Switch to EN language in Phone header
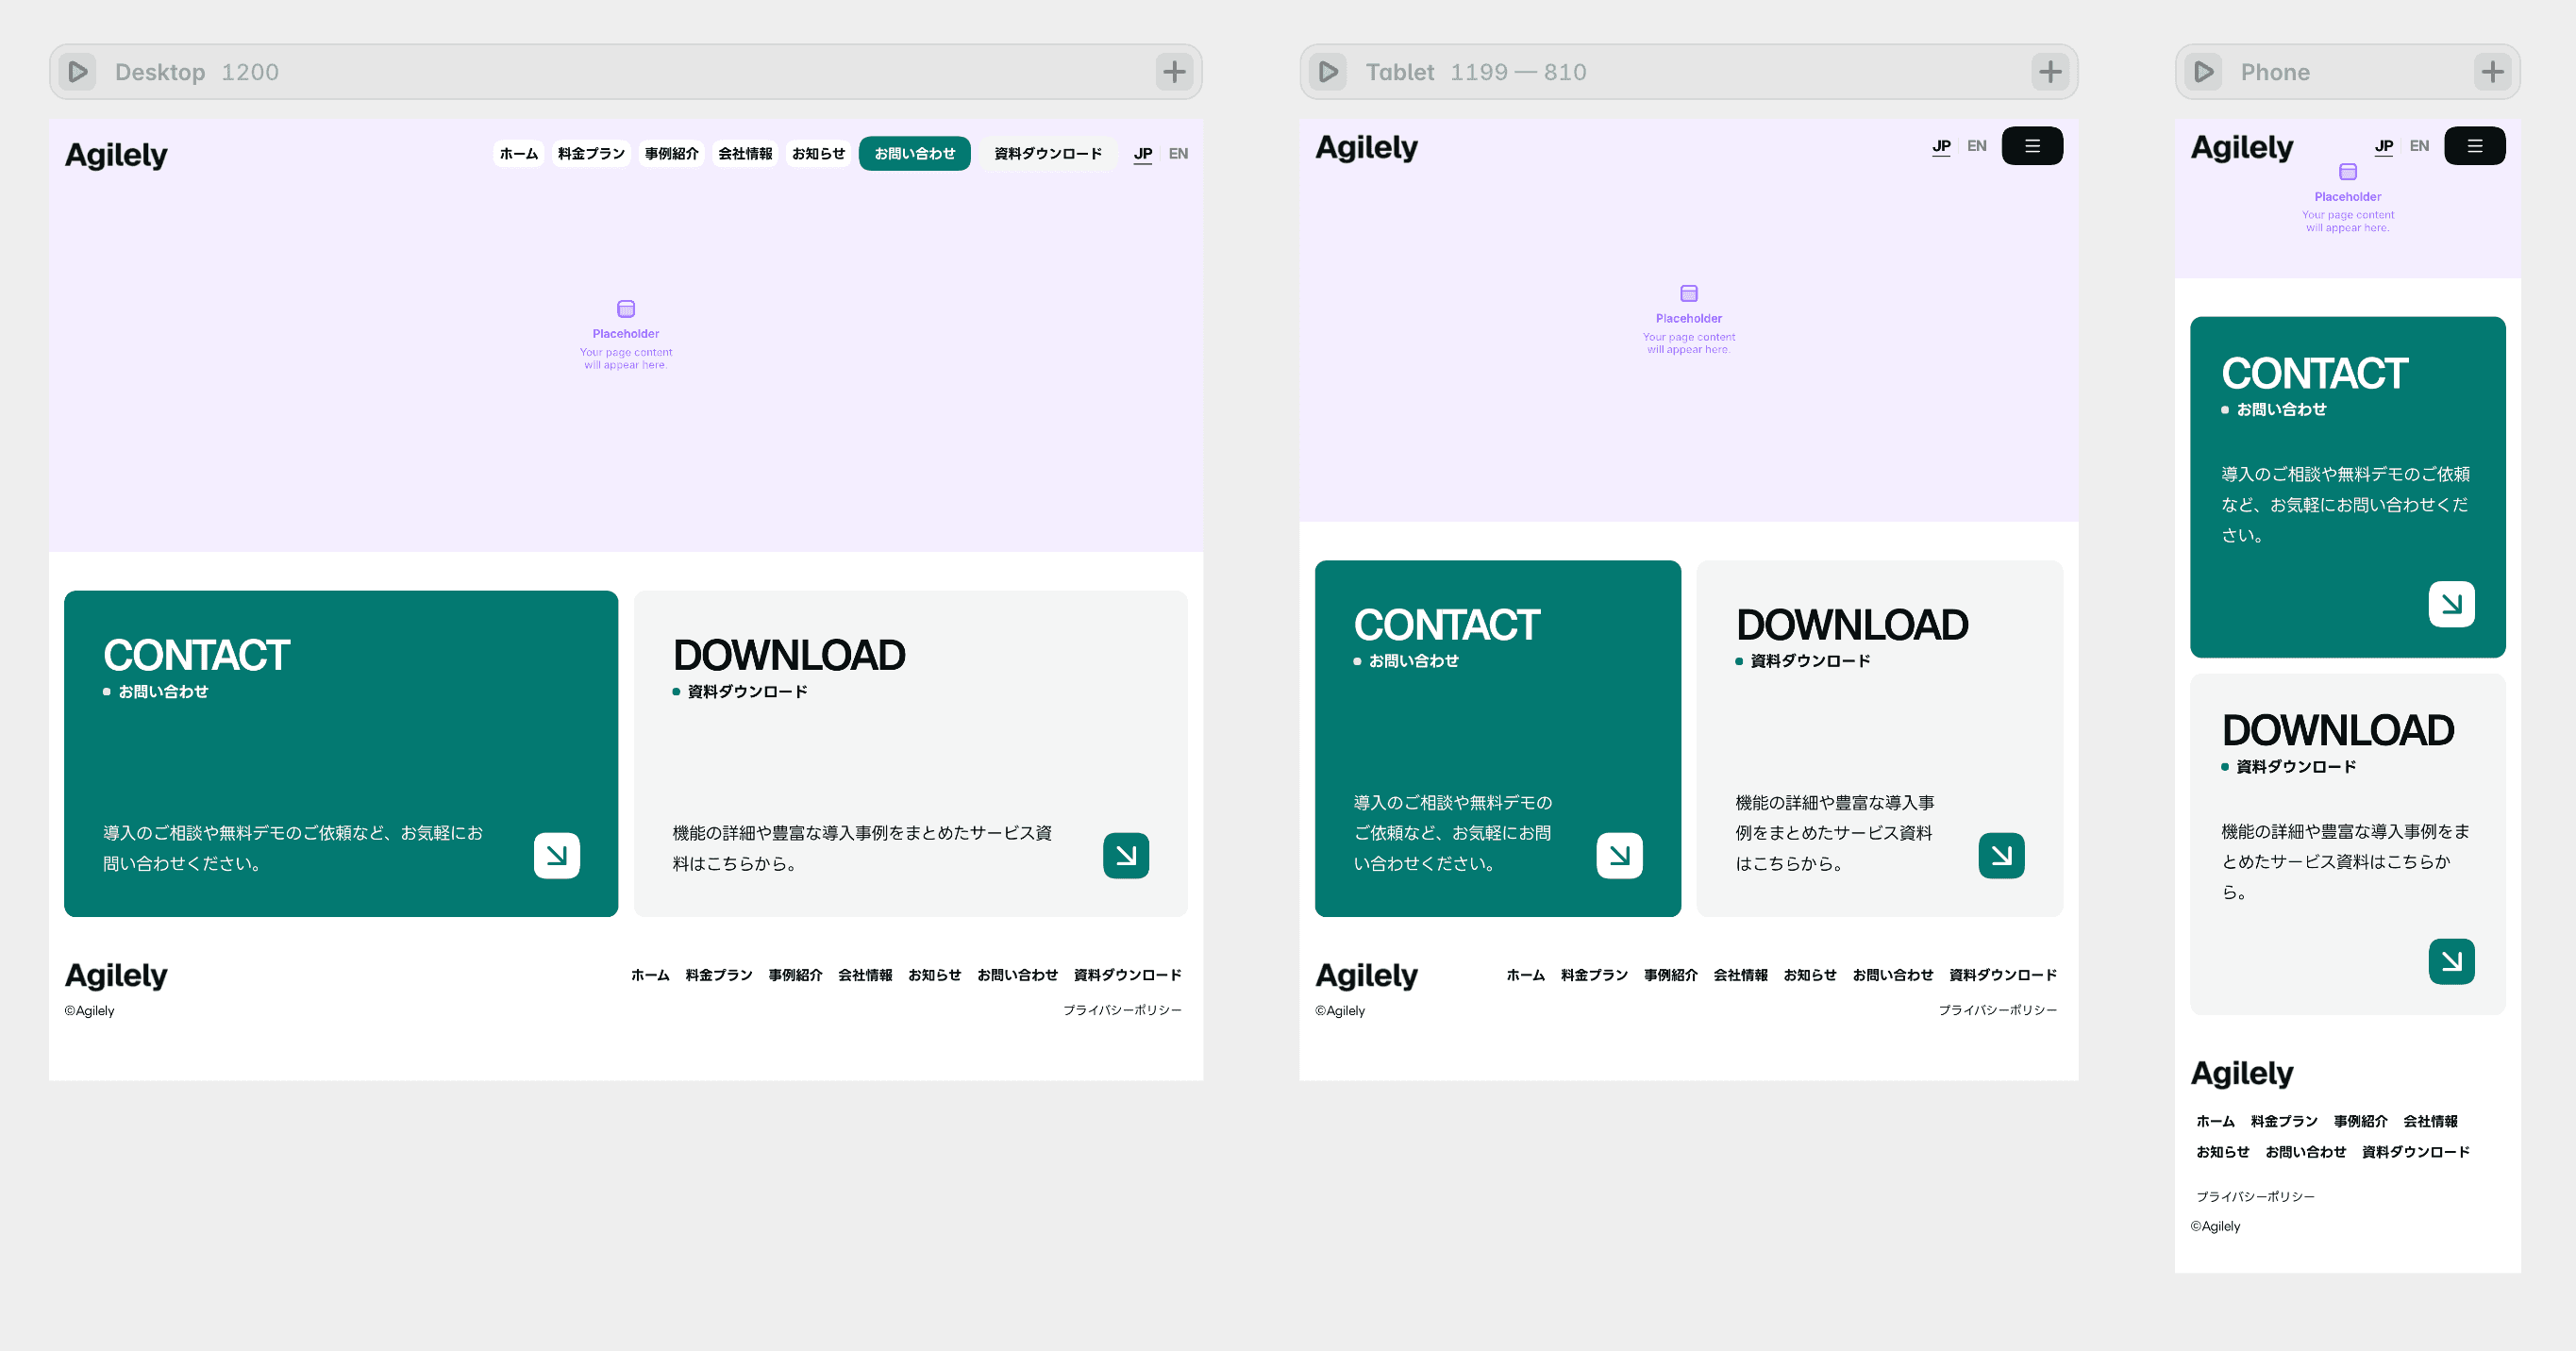The height and width of the screenshot is (1351, 2576). tap(2418, 146)
